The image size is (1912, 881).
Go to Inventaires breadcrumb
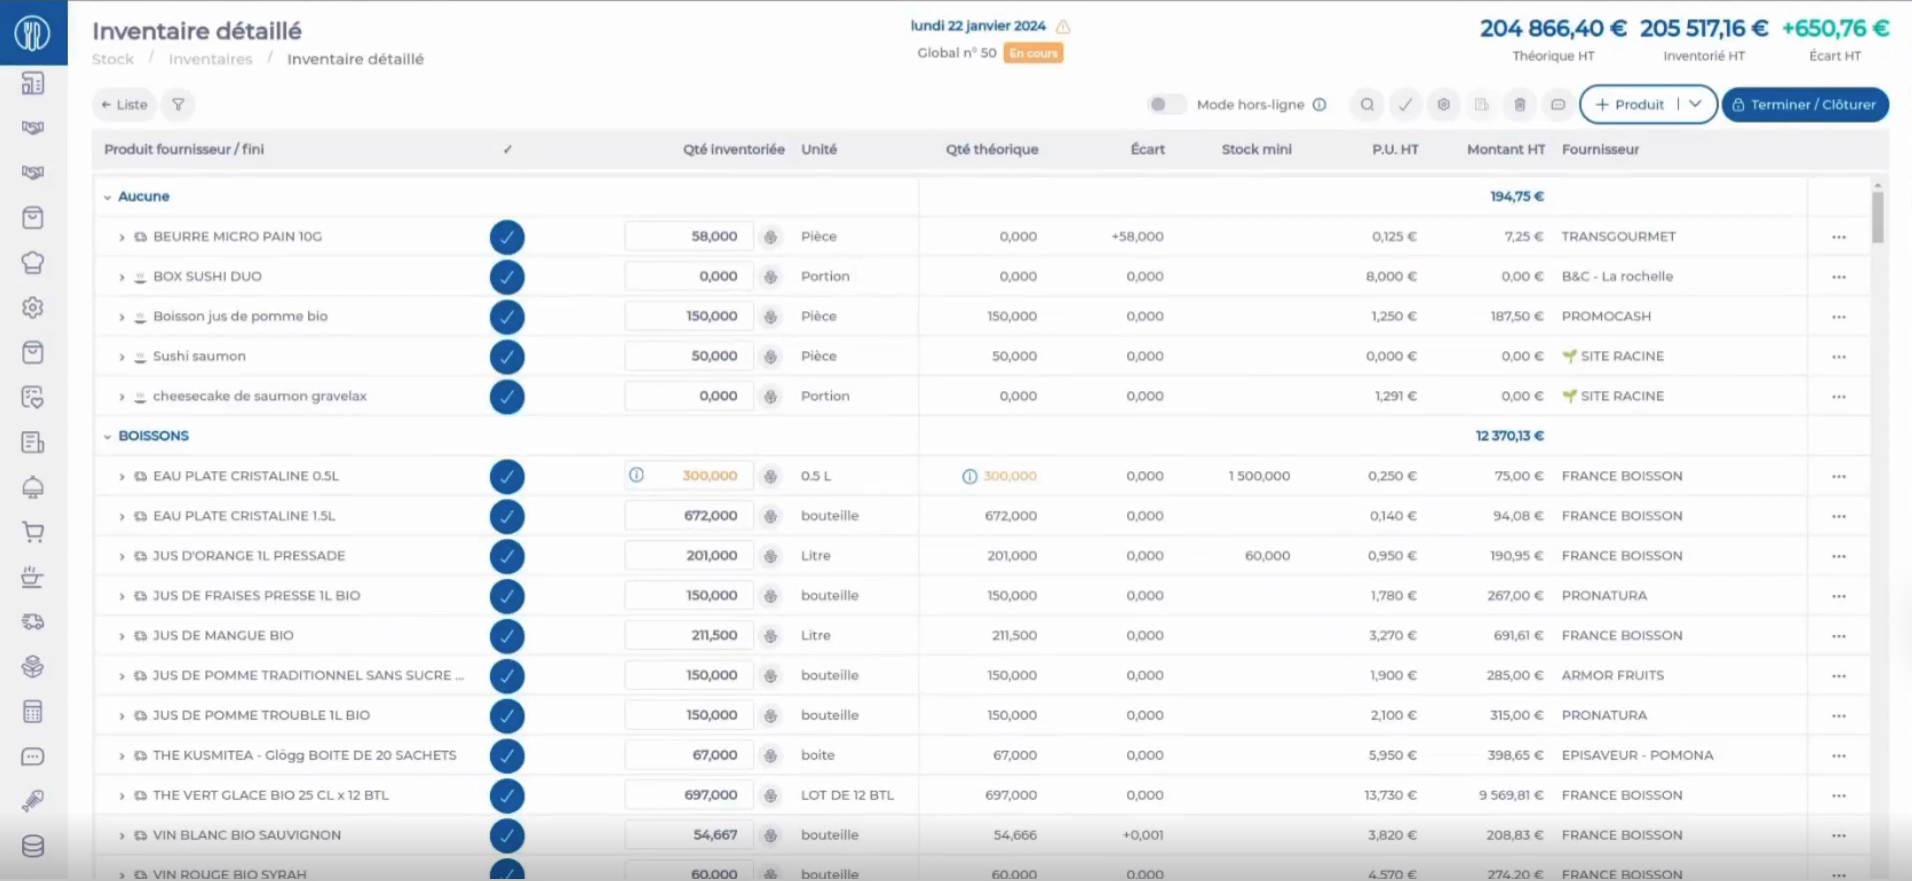210,59
